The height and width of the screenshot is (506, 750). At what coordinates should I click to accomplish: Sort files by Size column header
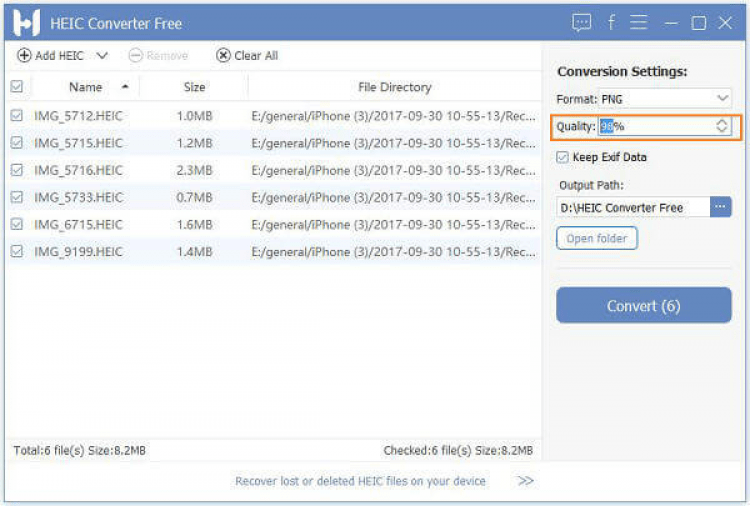click(194, 87)
